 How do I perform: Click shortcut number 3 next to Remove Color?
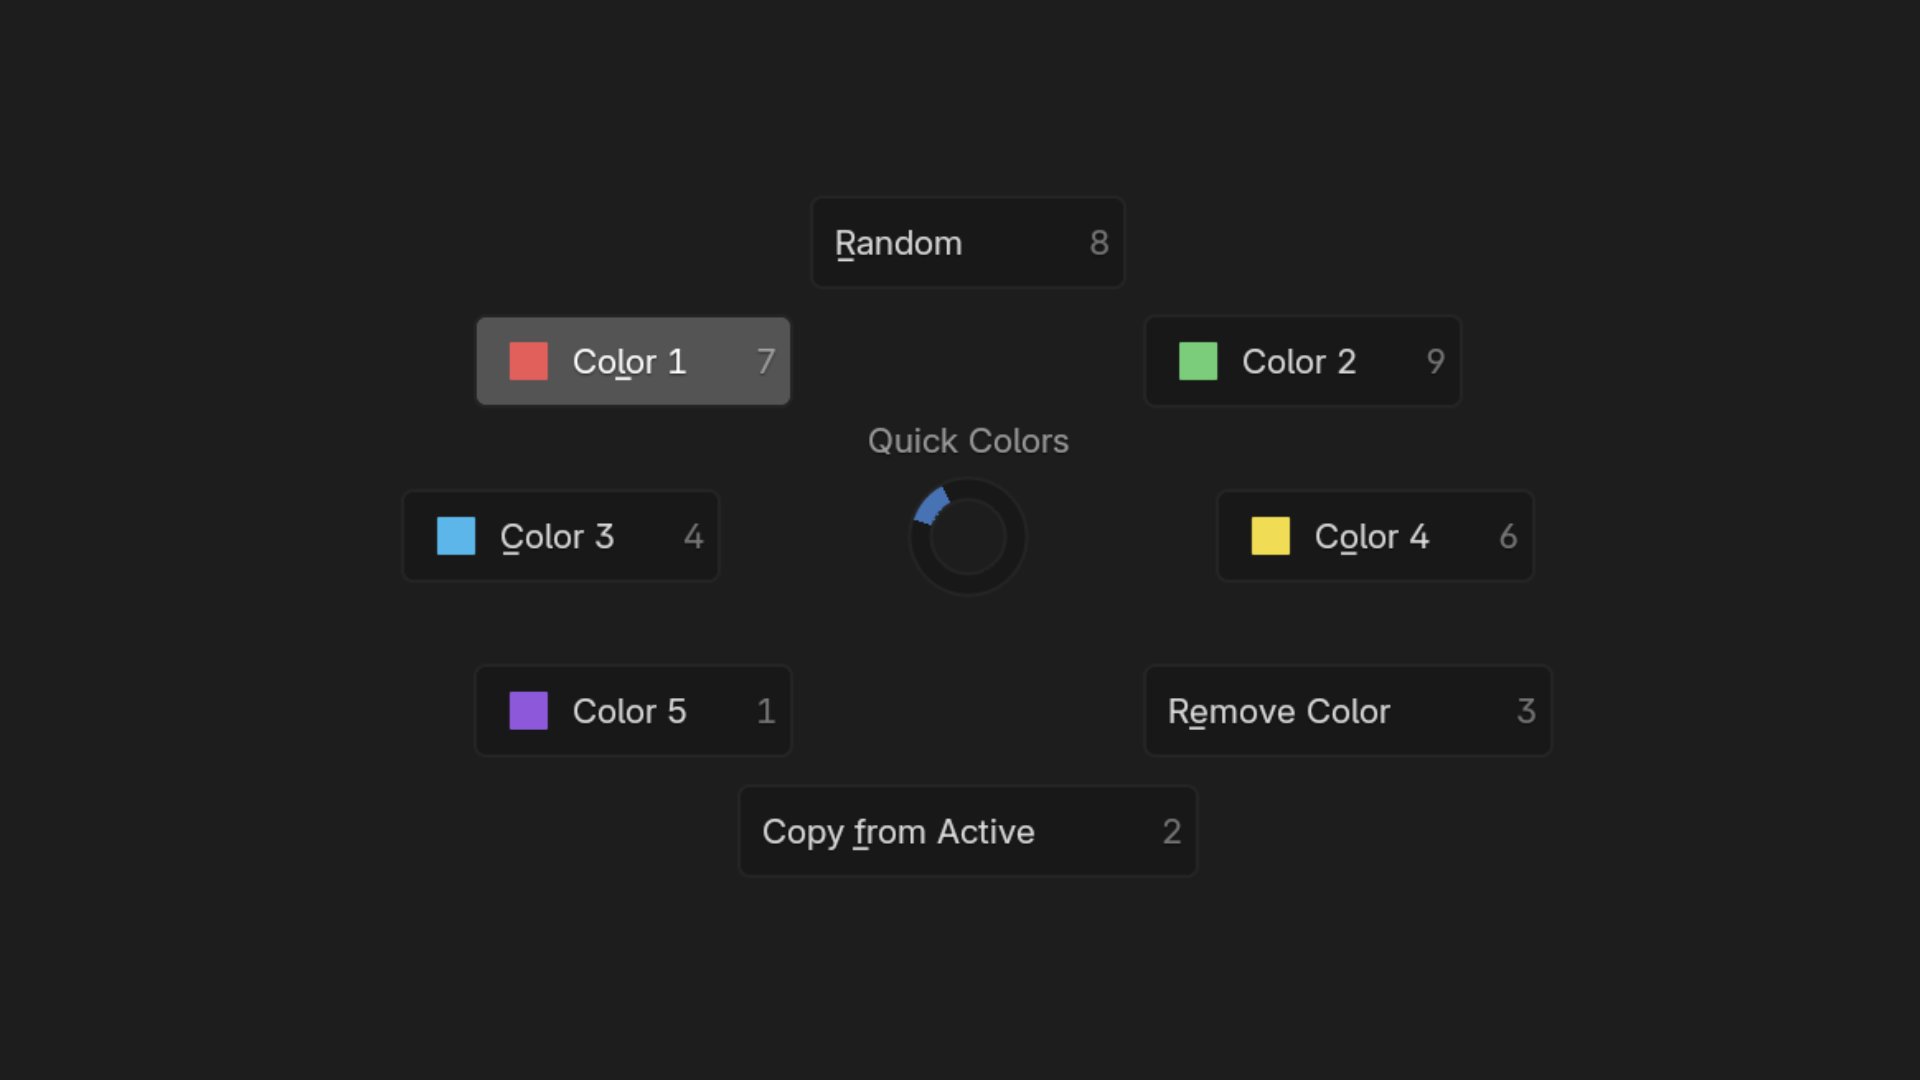(x=1526, y=711)
